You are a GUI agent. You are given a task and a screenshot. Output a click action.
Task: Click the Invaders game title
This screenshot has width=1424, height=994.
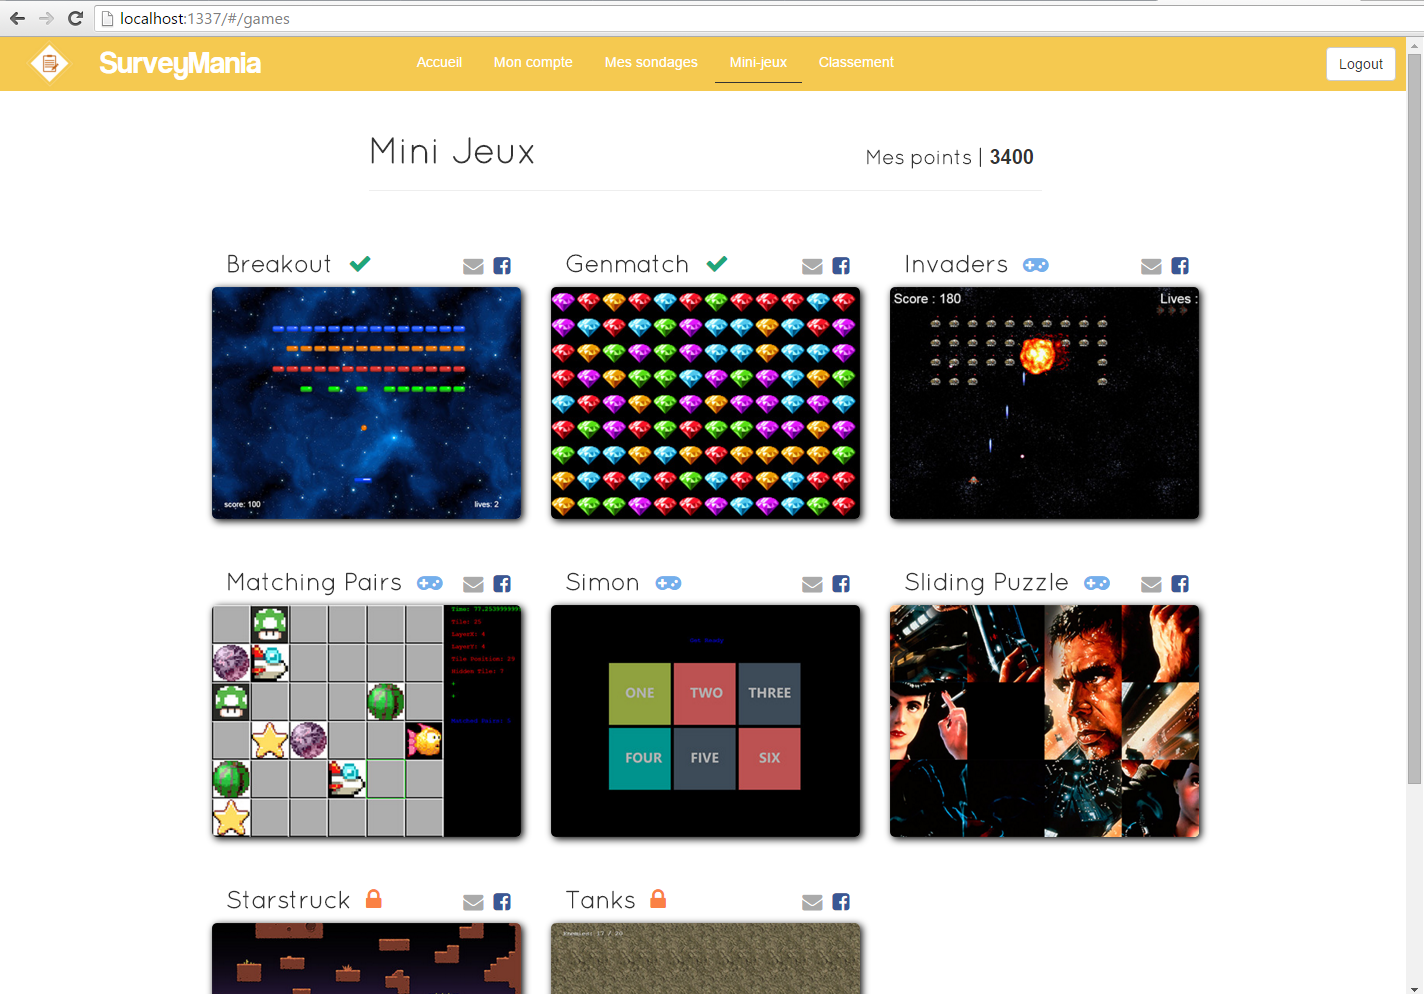coord(956,264)
